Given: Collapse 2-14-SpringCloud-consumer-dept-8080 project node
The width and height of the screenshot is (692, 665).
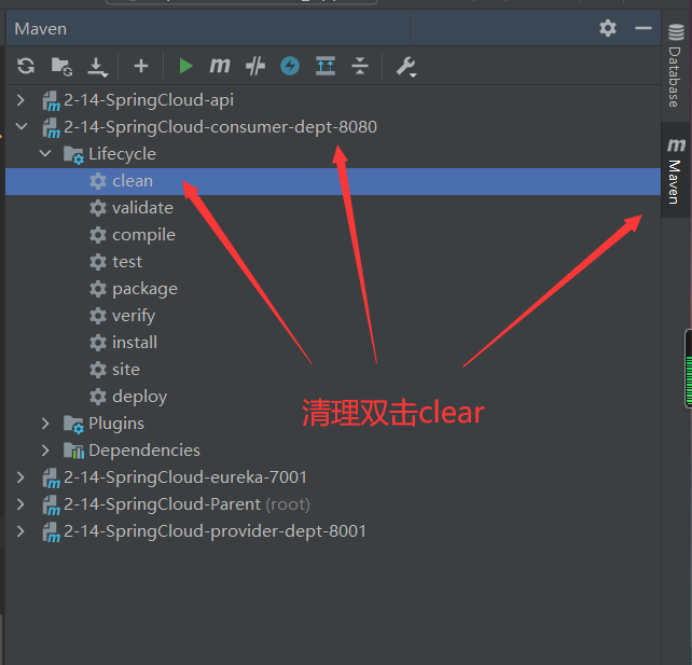Looking at the screenshot, I should (x=21, y=127).
